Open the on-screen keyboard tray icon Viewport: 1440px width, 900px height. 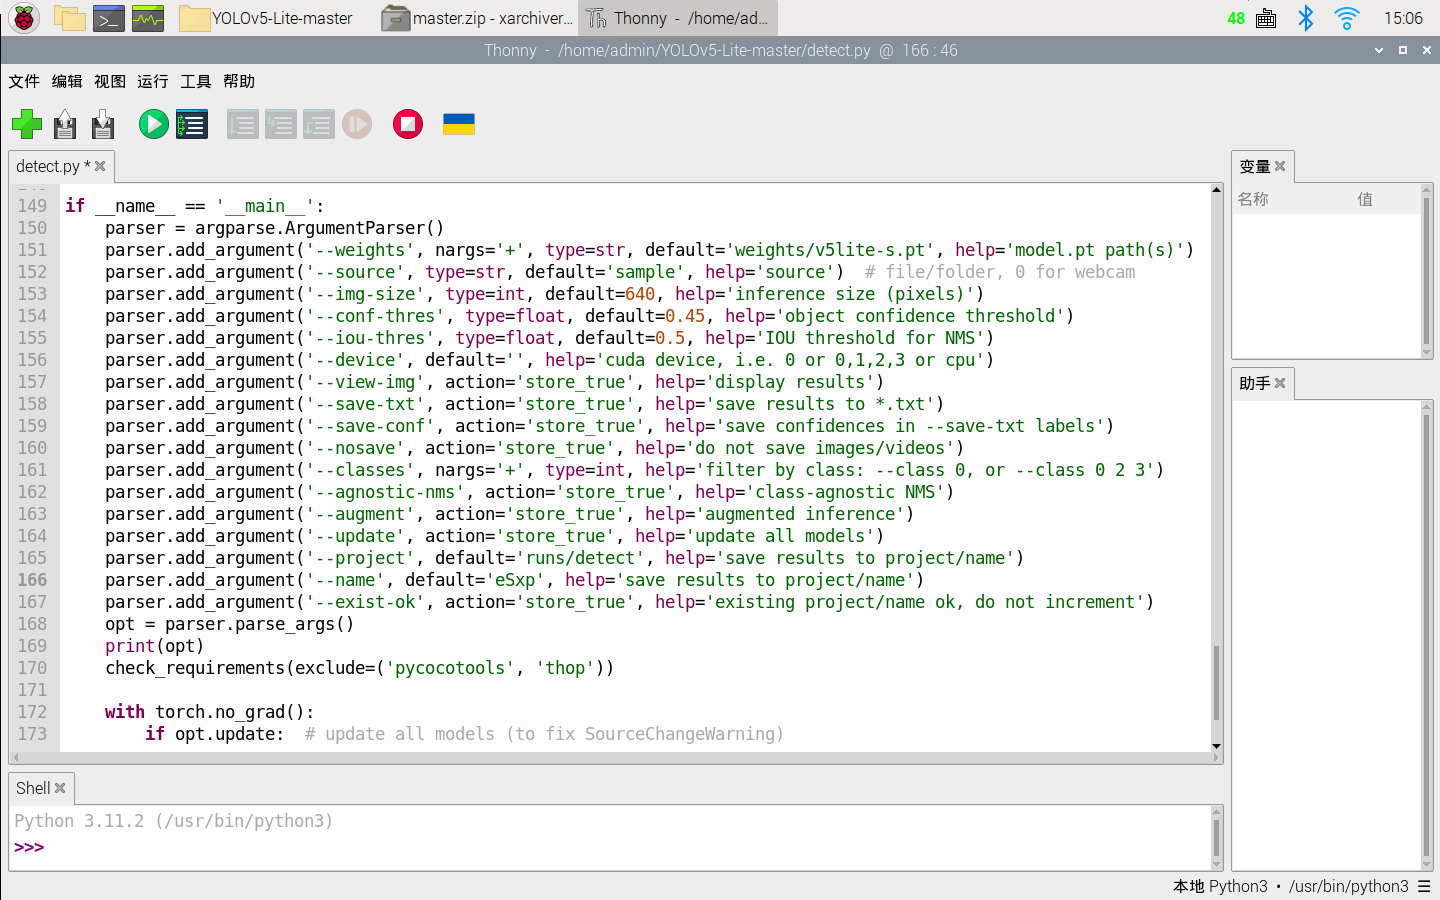pyautogui.click(x=1266, y=18)
